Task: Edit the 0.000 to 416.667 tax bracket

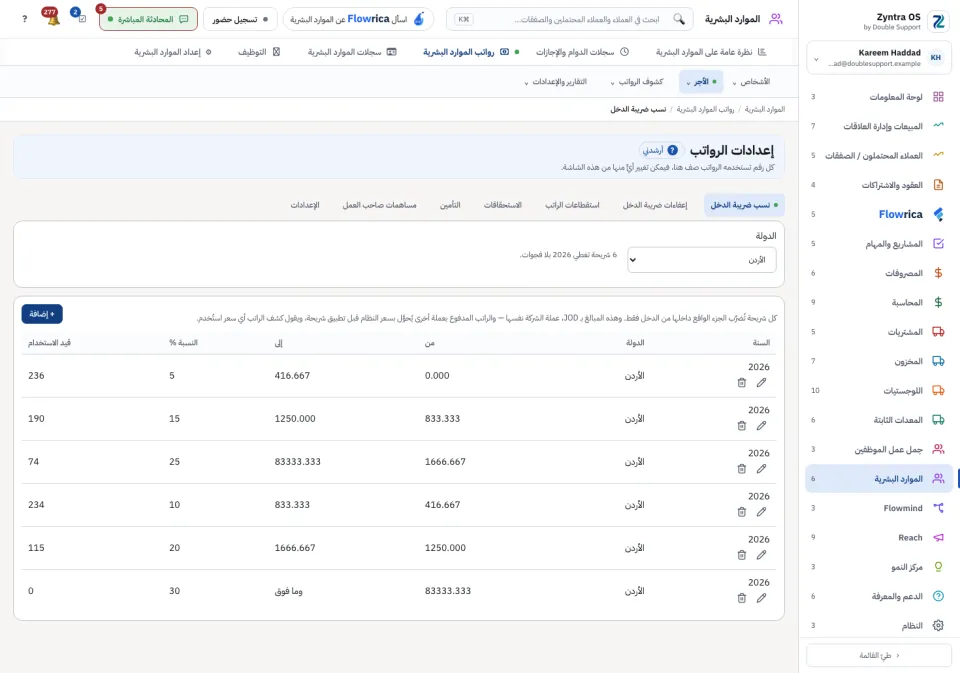Action: [761, 383]
